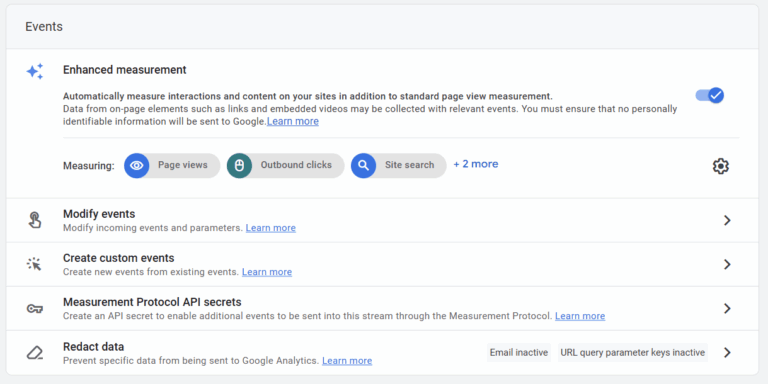Open Learn more link for Modify events

click(271, 228)
